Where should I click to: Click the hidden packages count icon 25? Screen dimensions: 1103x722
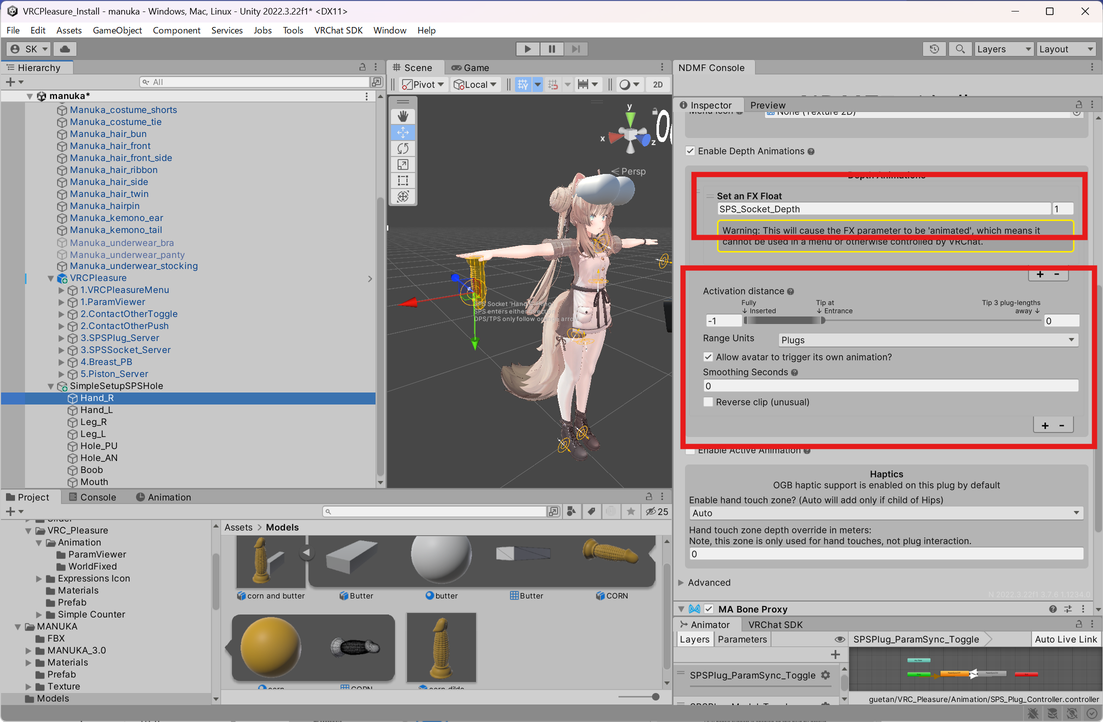click(657, 512)
